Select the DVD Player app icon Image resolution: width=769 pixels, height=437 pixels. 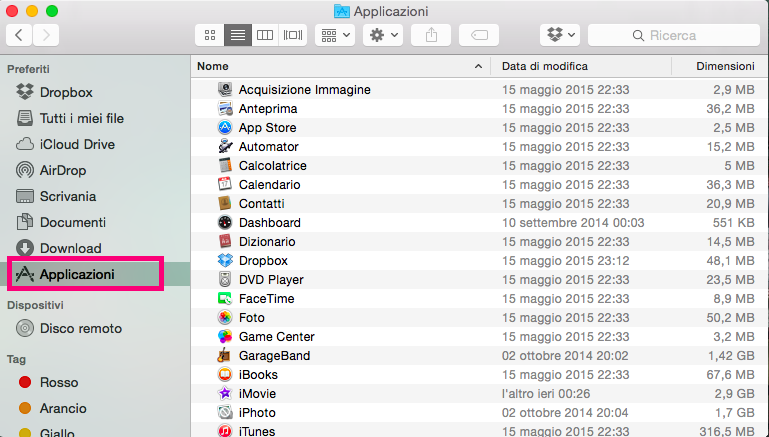click(x=225, y=280)
